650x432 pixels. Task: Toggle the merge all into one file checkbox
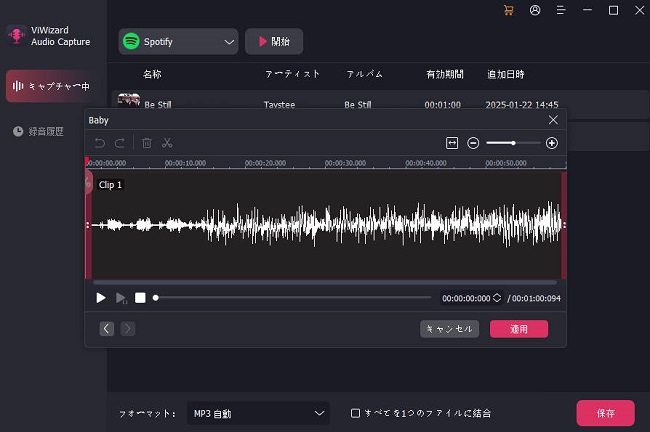(x=355, y=413)
